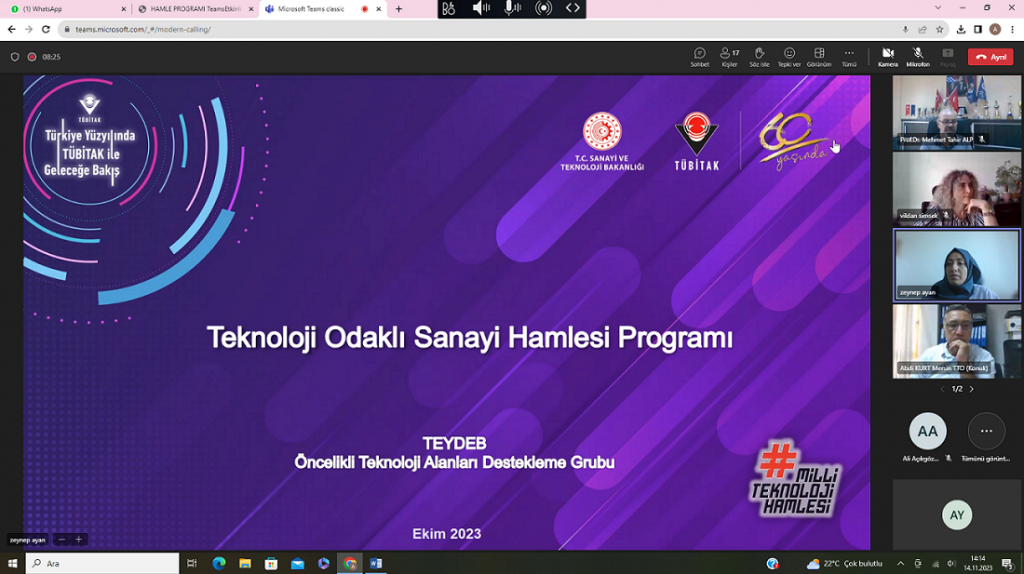Leave the meeting with Ayrıl button

(990, 57)
